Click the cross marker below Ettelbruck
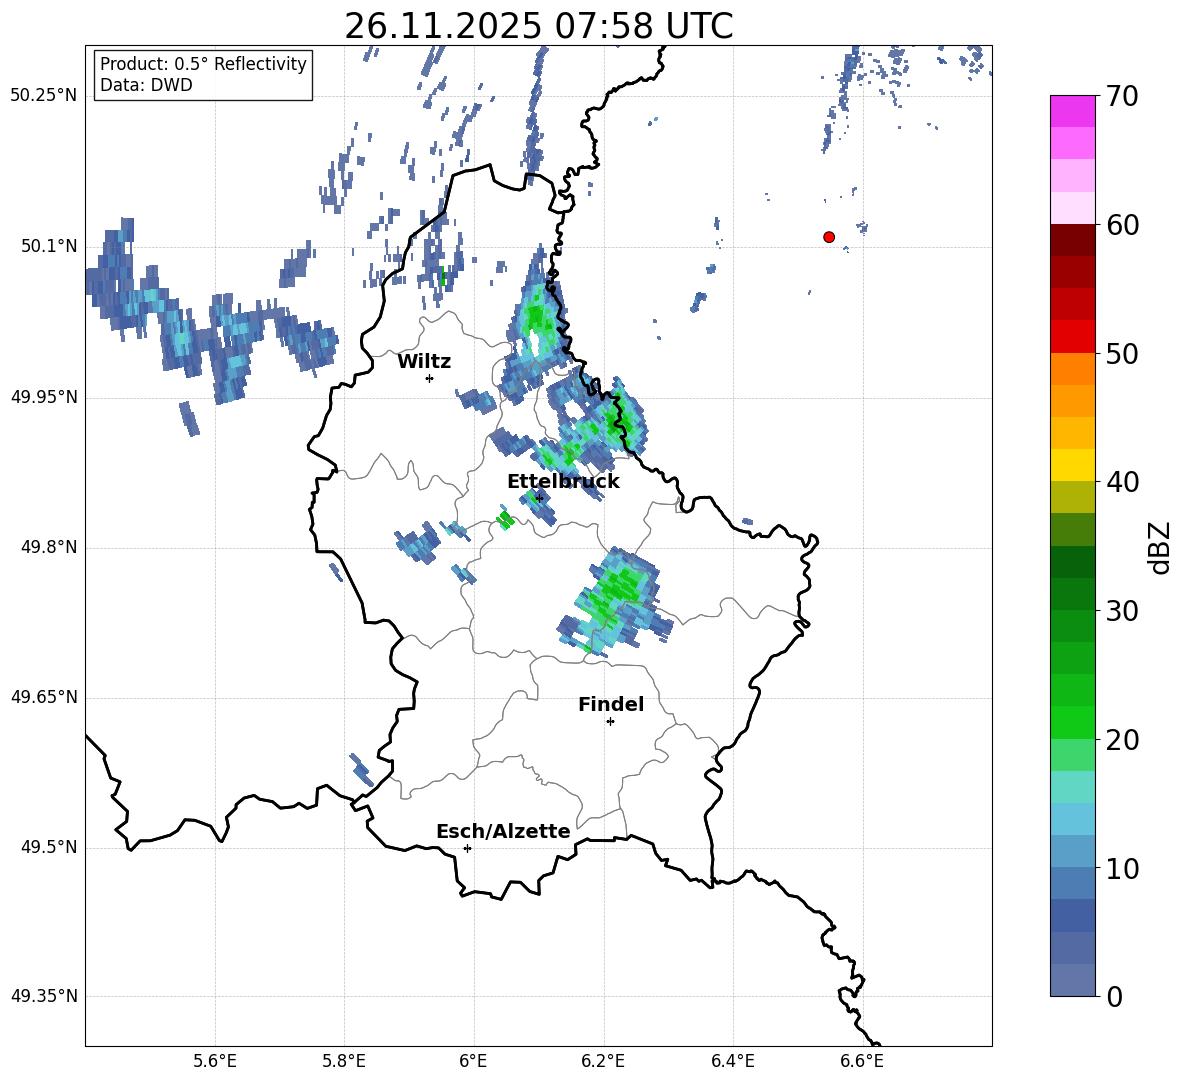 [538, 497]
